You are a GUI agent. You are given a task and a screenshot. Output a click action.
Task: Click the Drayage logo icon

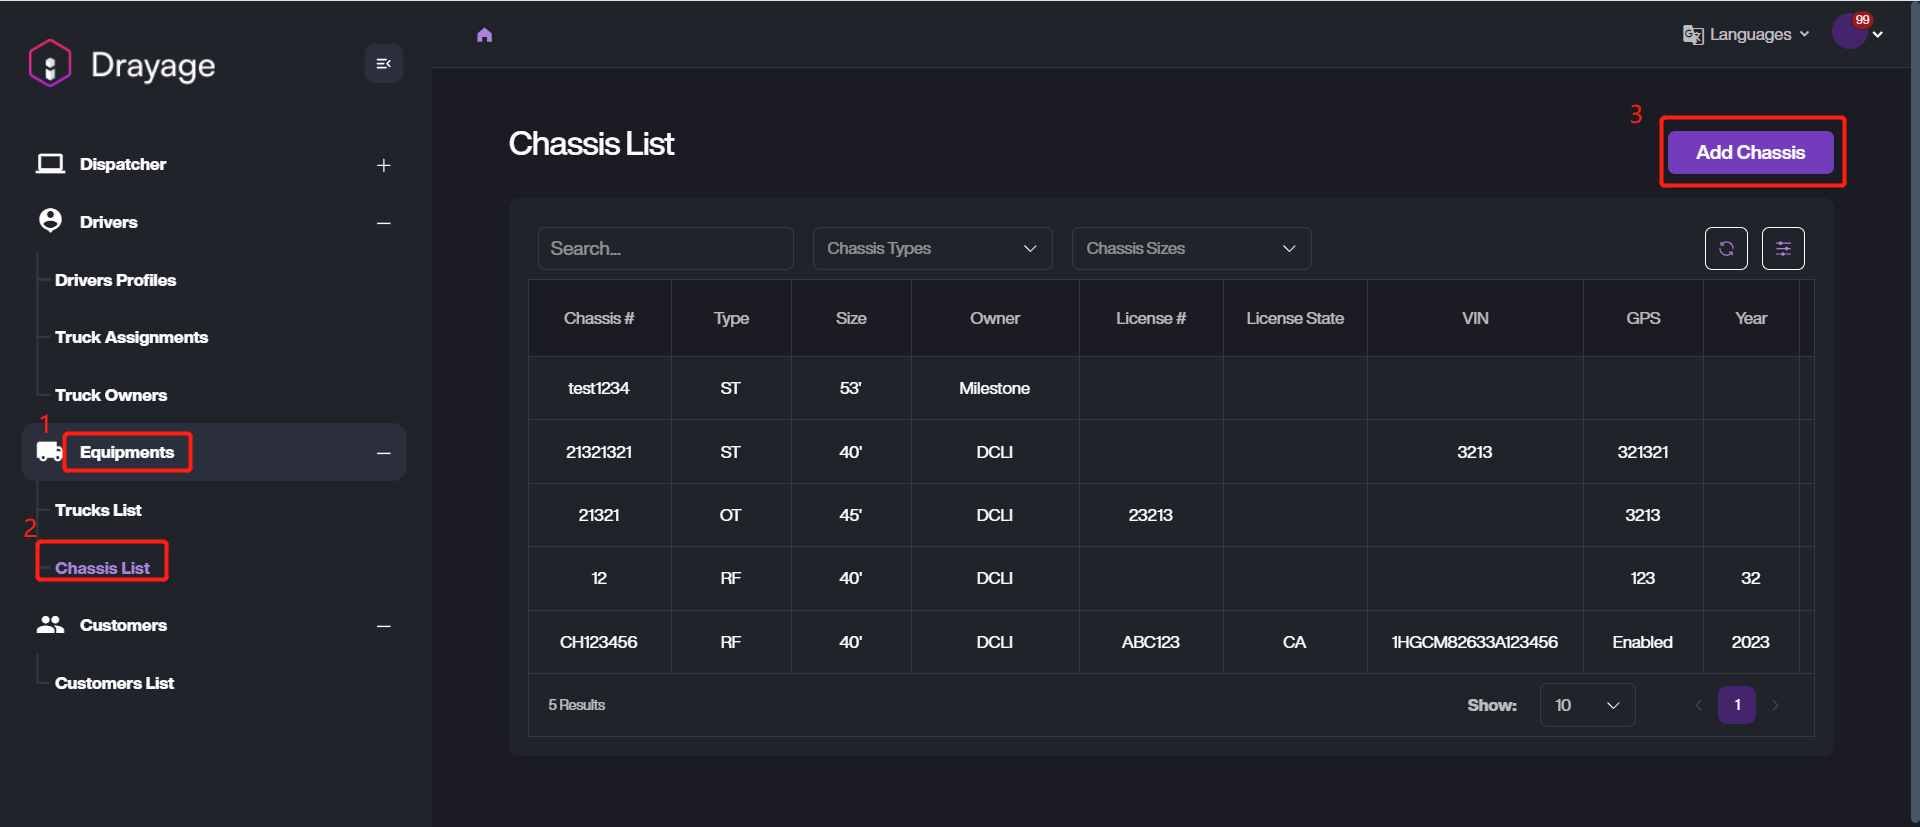[50, 64]
